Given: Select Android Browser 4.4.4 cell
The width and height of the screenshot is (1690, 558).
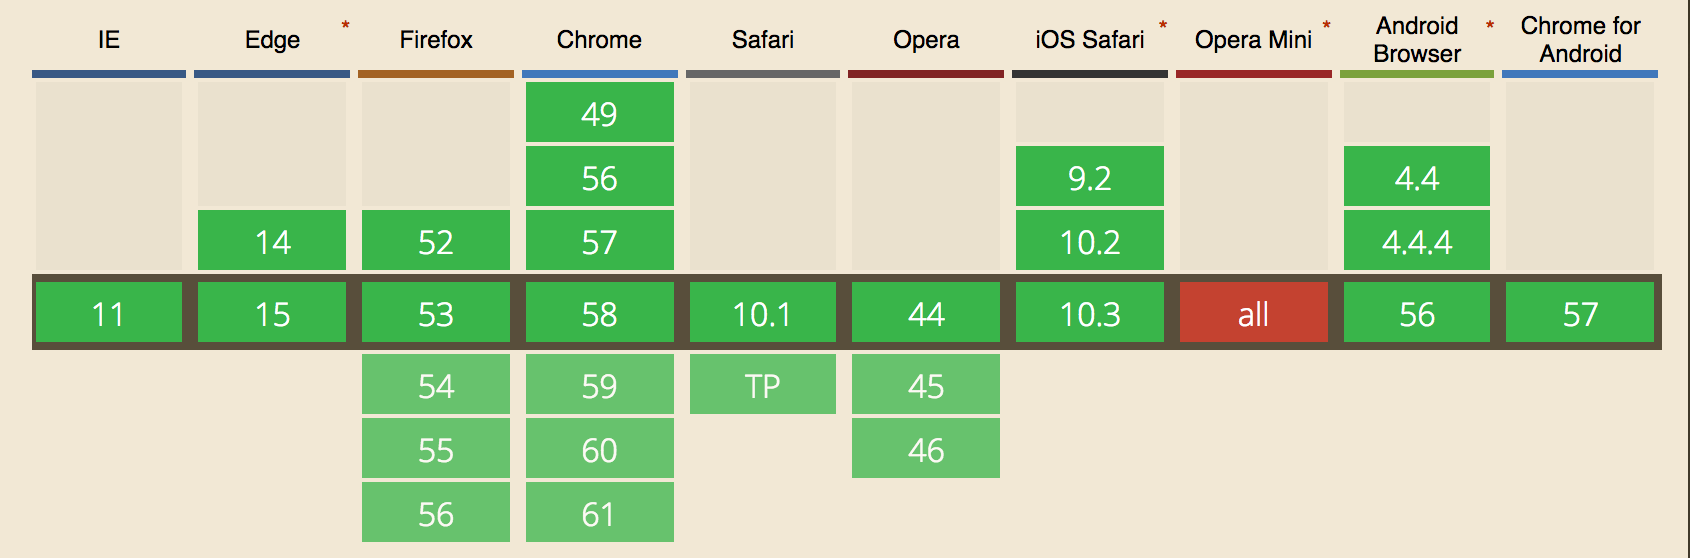Looking at the screenshot, I should 1417,240.
